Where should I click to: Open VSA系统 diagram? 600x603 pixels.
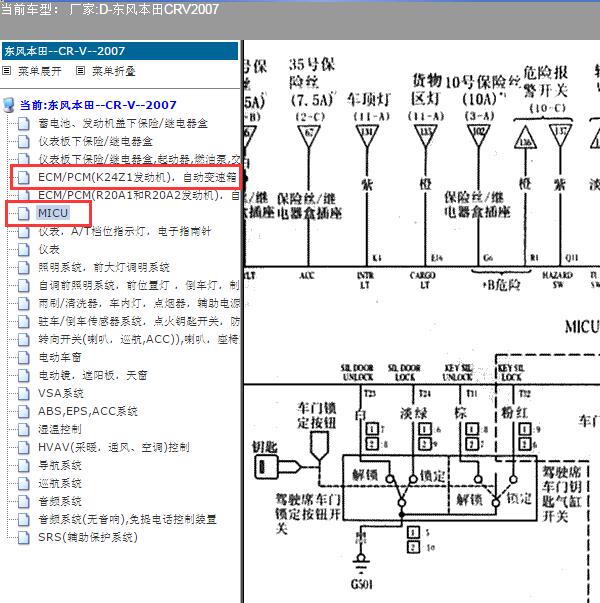[x=61, y=393]
